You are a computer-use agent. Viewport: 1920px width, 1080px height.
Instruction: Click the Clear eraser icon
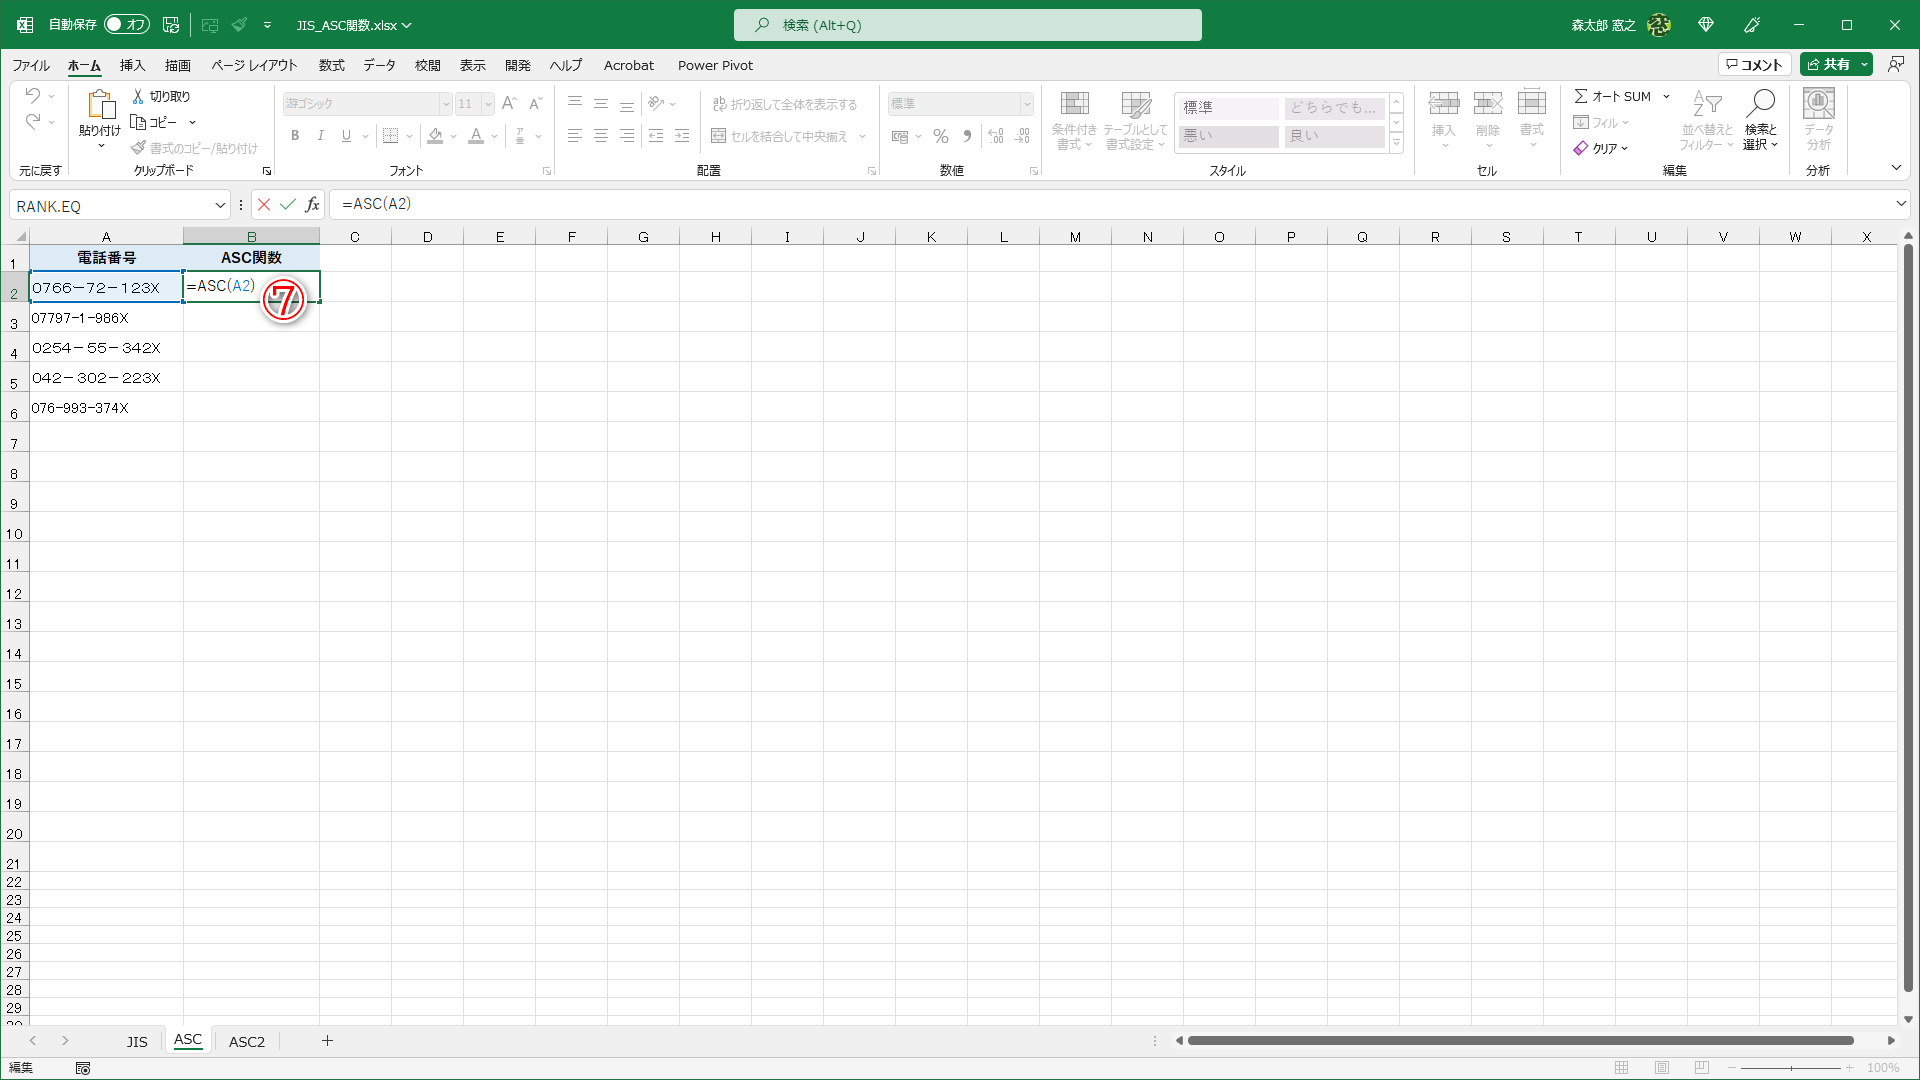[x=1581, y=148]
